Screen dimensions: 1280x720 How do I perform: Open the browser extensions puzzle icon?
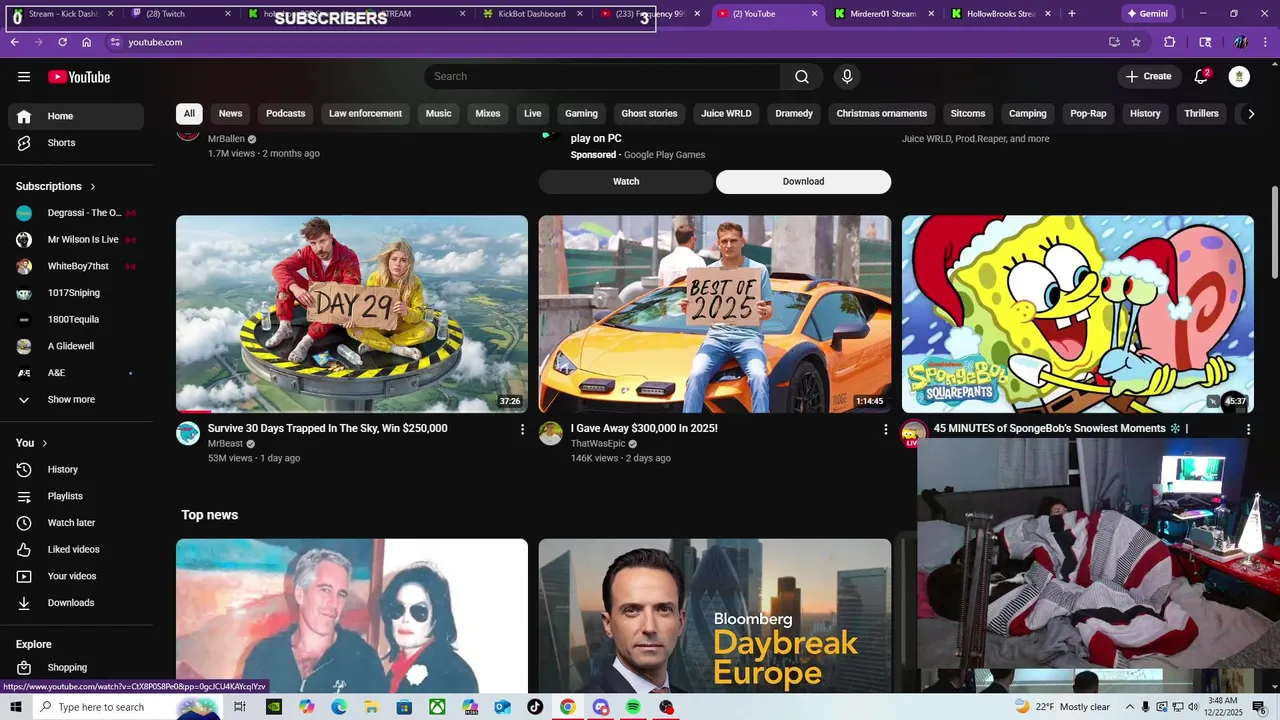pos(1170,42)
